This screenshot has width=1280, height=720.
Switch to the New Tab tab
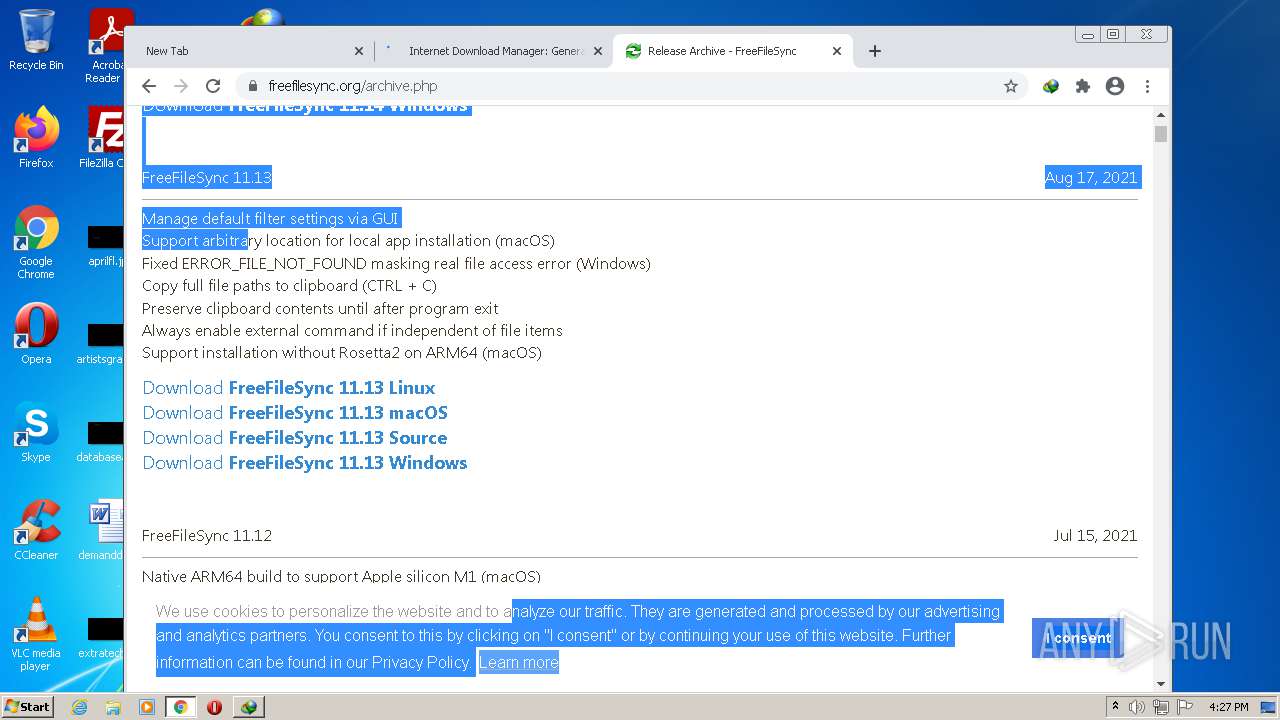(x=250, y=51)
